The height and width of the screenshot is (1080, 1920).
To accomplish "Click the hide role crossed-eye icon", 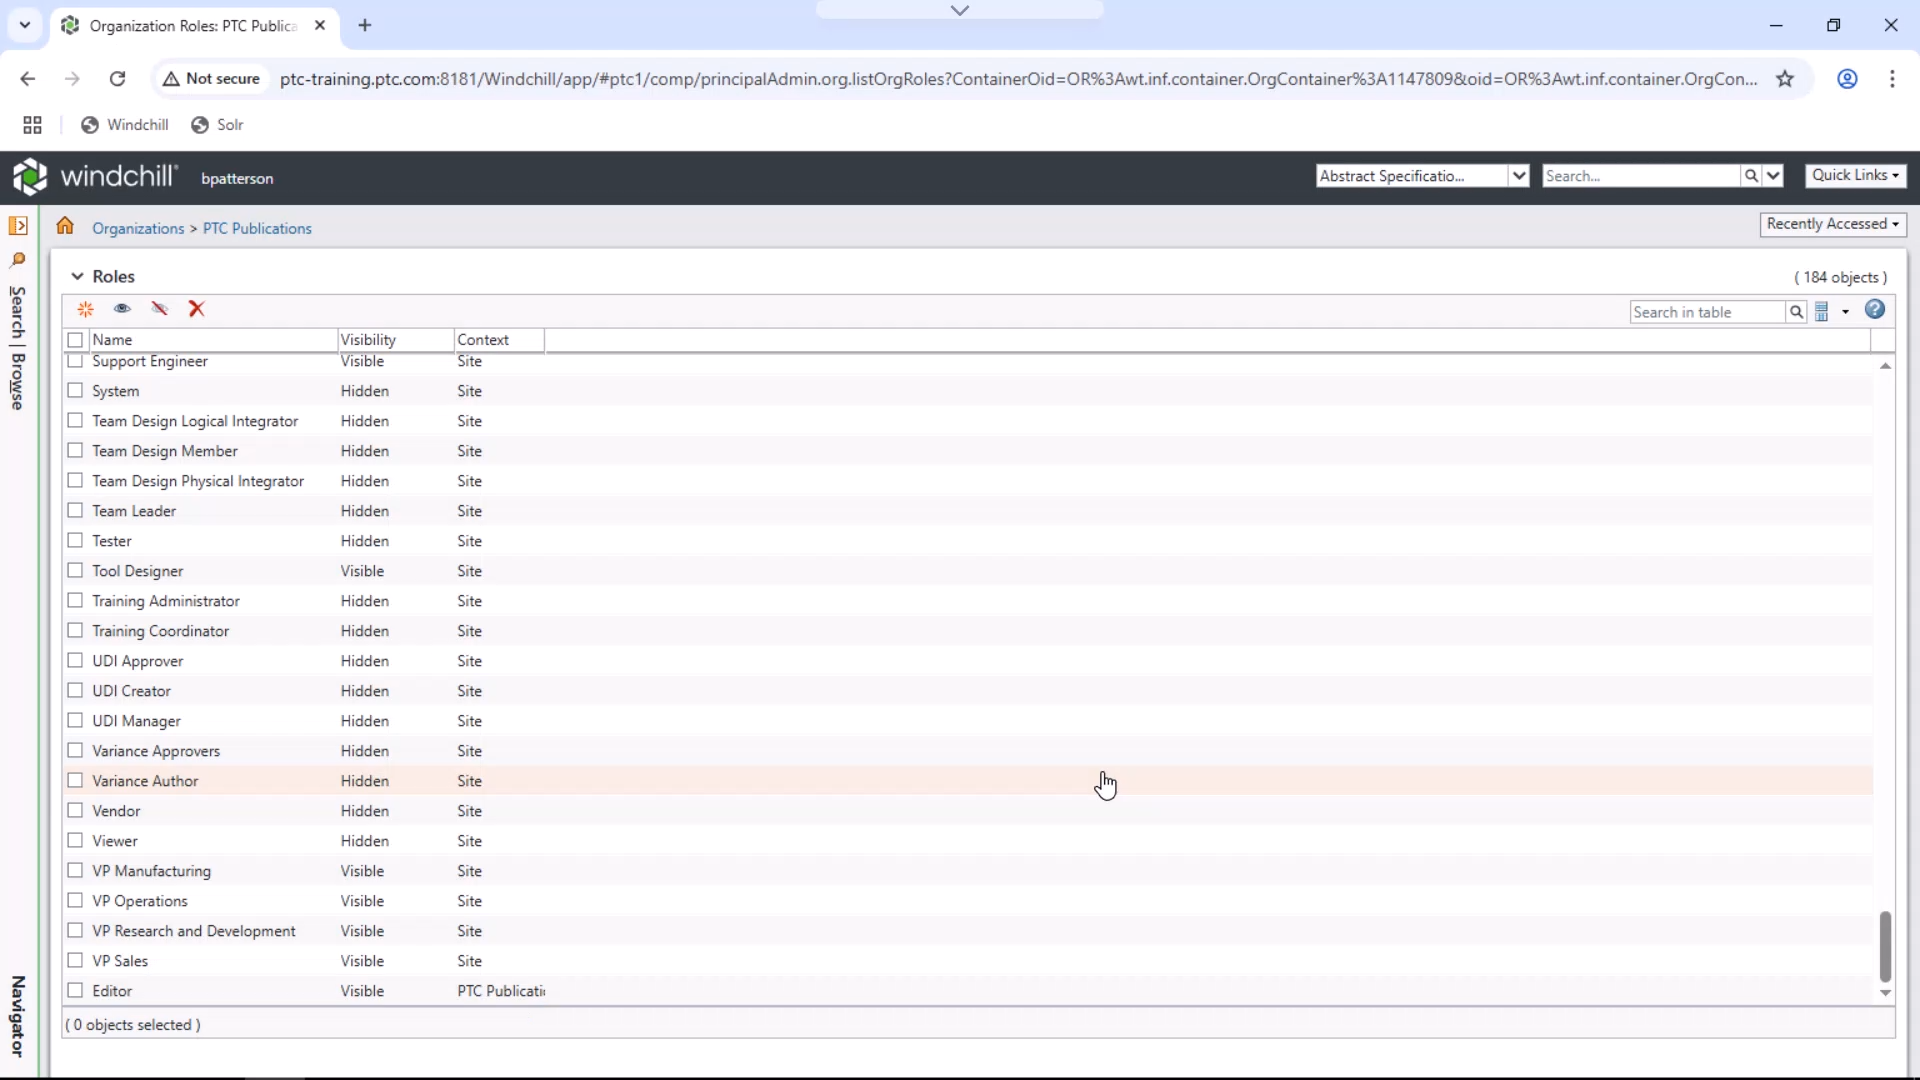I will 160,309.
